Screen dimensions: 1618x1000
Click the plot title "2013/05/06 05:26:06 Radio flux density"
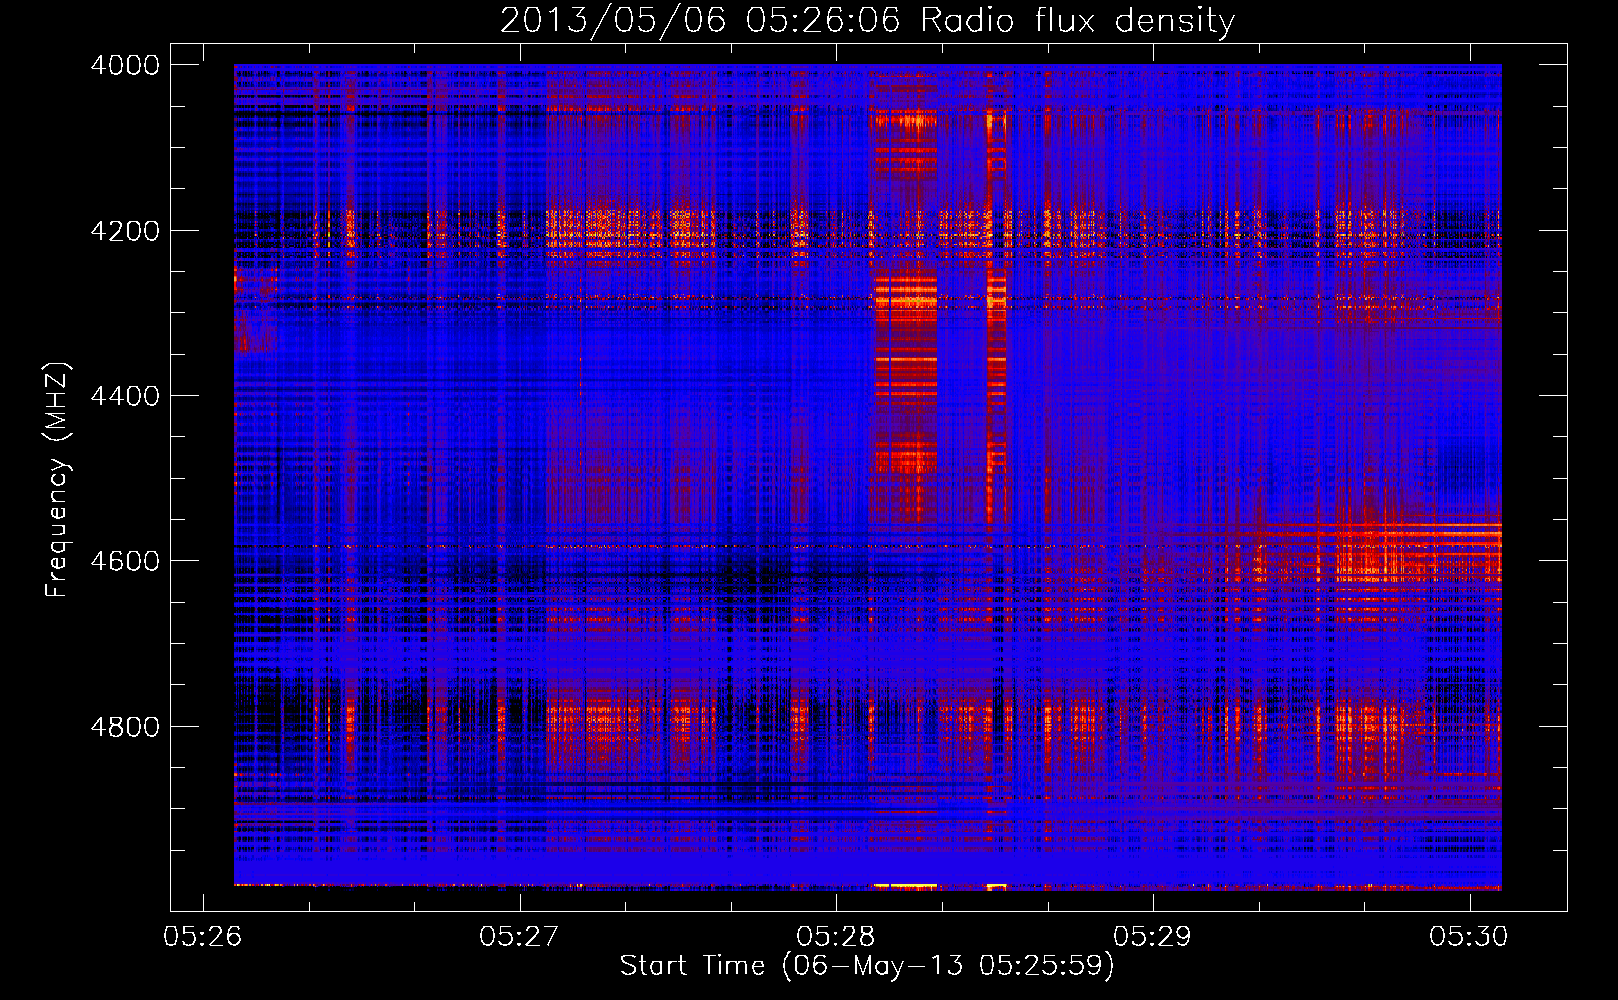point(867,20)
